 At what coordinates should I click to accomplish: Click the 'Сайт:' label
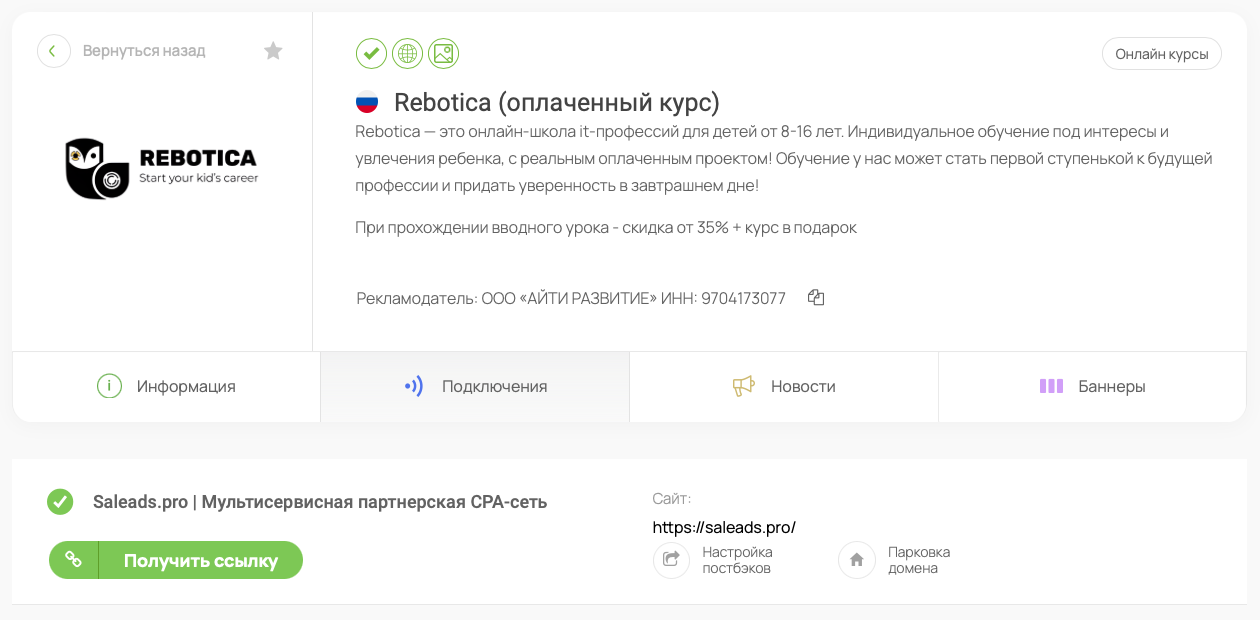pyautogui.click(x=672, y=498)
